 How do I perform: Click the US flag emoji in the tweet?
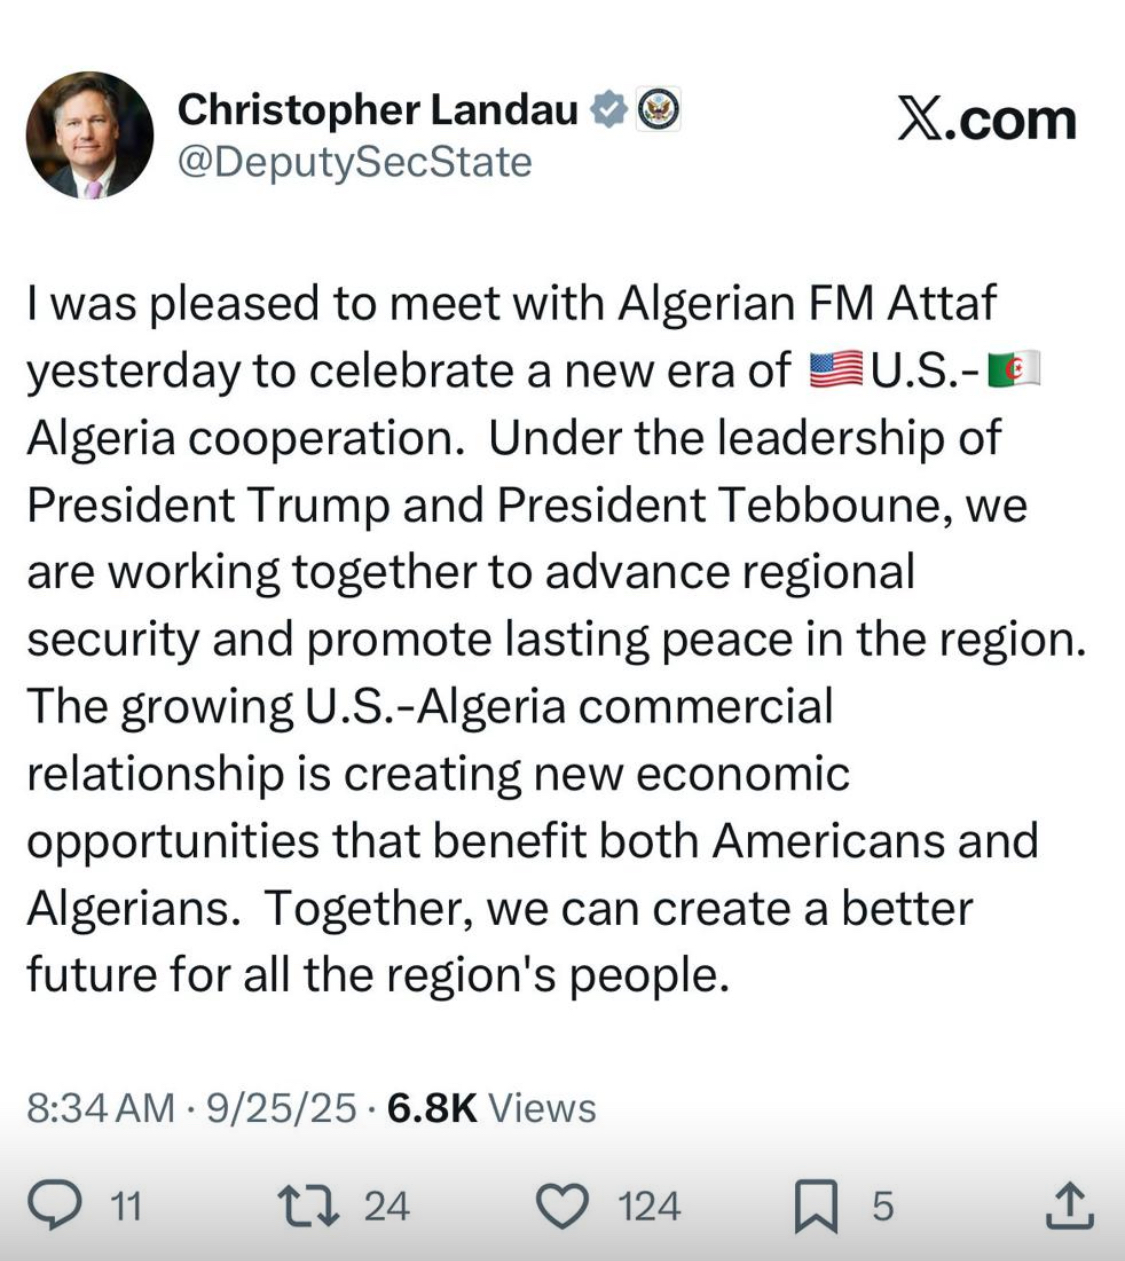(x=835, y=371)
